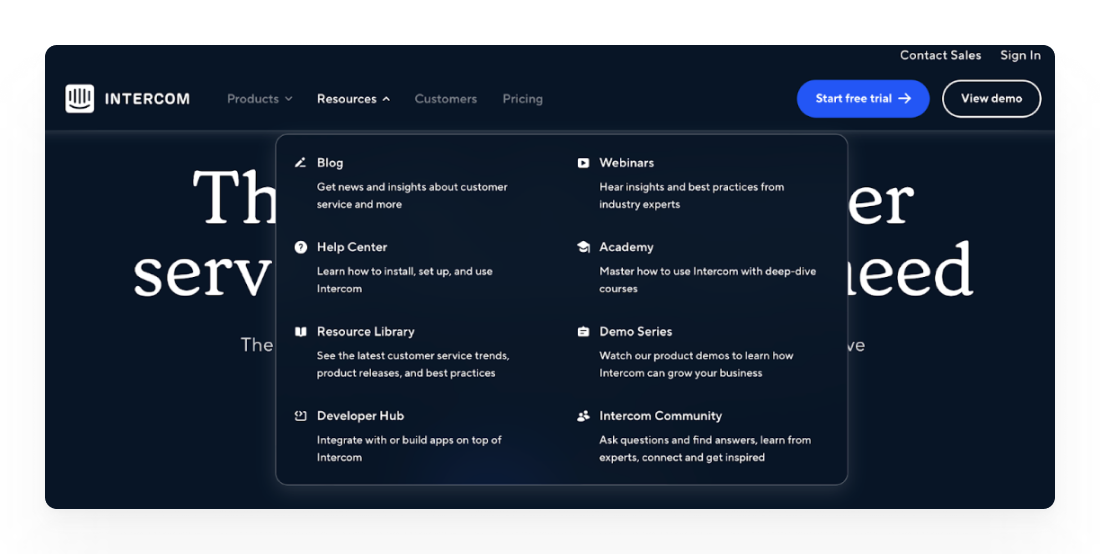The width and height of the screenshot is (1100, 554).
Task: Click the Intercom Community people icon
Action: click(x=583, y=416)
